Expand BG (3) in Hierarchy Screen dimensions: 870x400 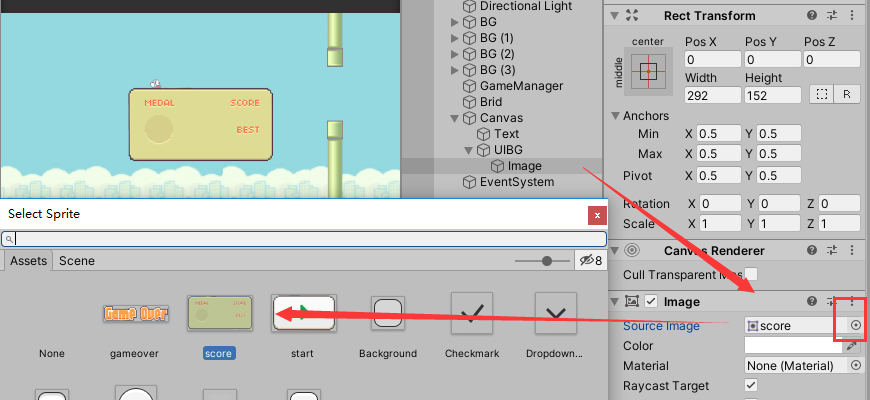(455, 70)
